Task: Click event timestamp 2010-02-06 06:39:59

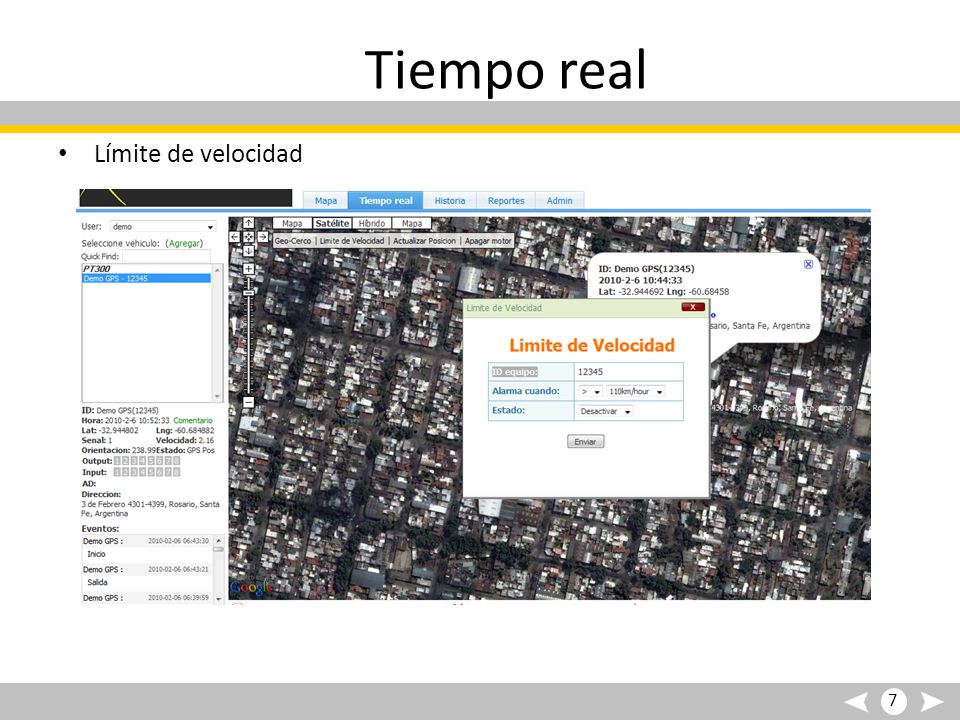Action: point(178,598)
